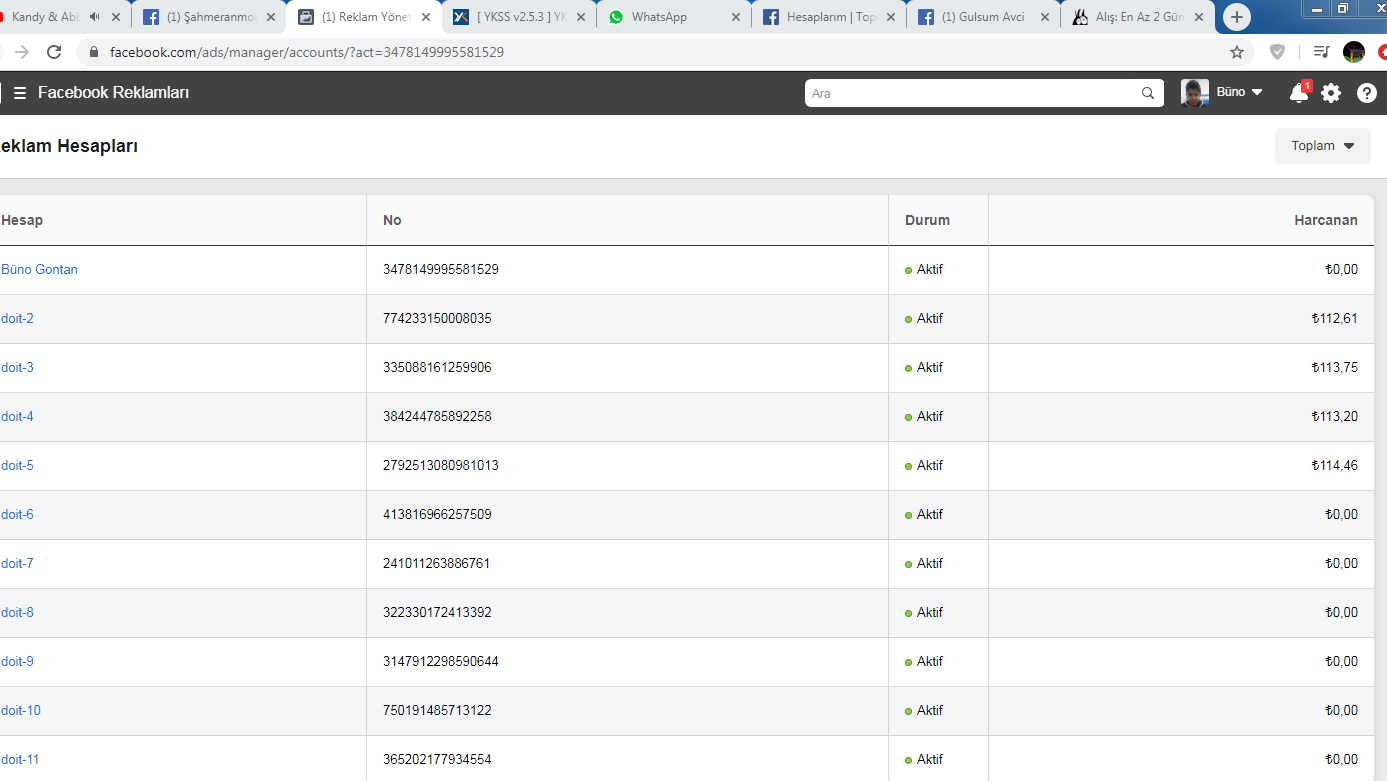Open the doit-5 account link
The height and width of the screenshot is (781, 1387).
(17, 466)
